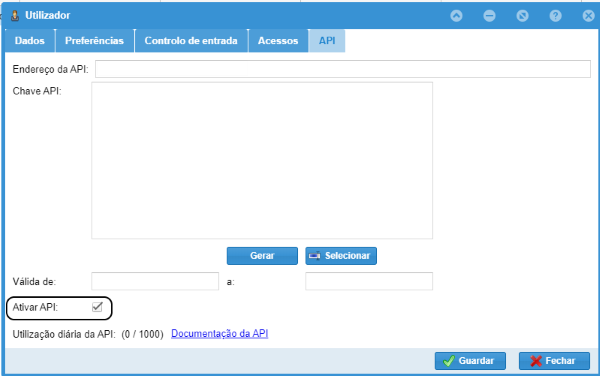Generate a key with the Gerar button
Viewport: 600px width, 376px height.
coord(262,256)
